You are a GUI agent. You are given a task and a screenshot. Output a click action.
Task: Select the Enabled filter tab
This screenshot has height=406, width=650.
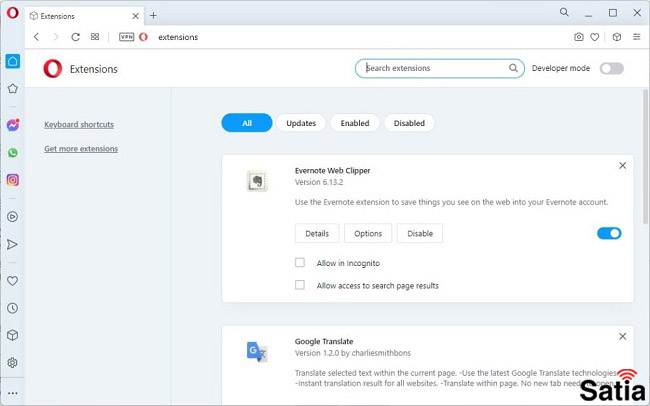(355, 123)
